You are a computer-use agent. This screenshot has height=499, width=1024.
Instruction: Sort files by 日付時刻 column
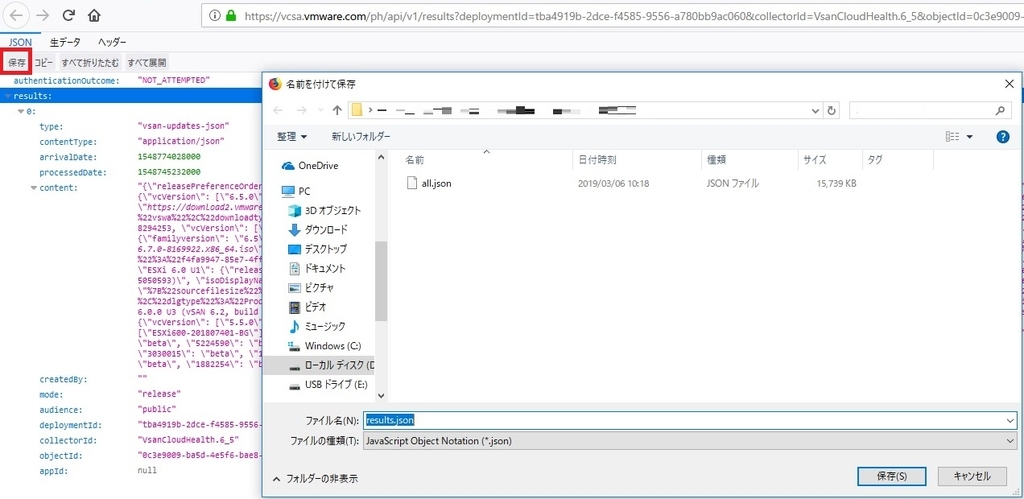pos(637,159)
